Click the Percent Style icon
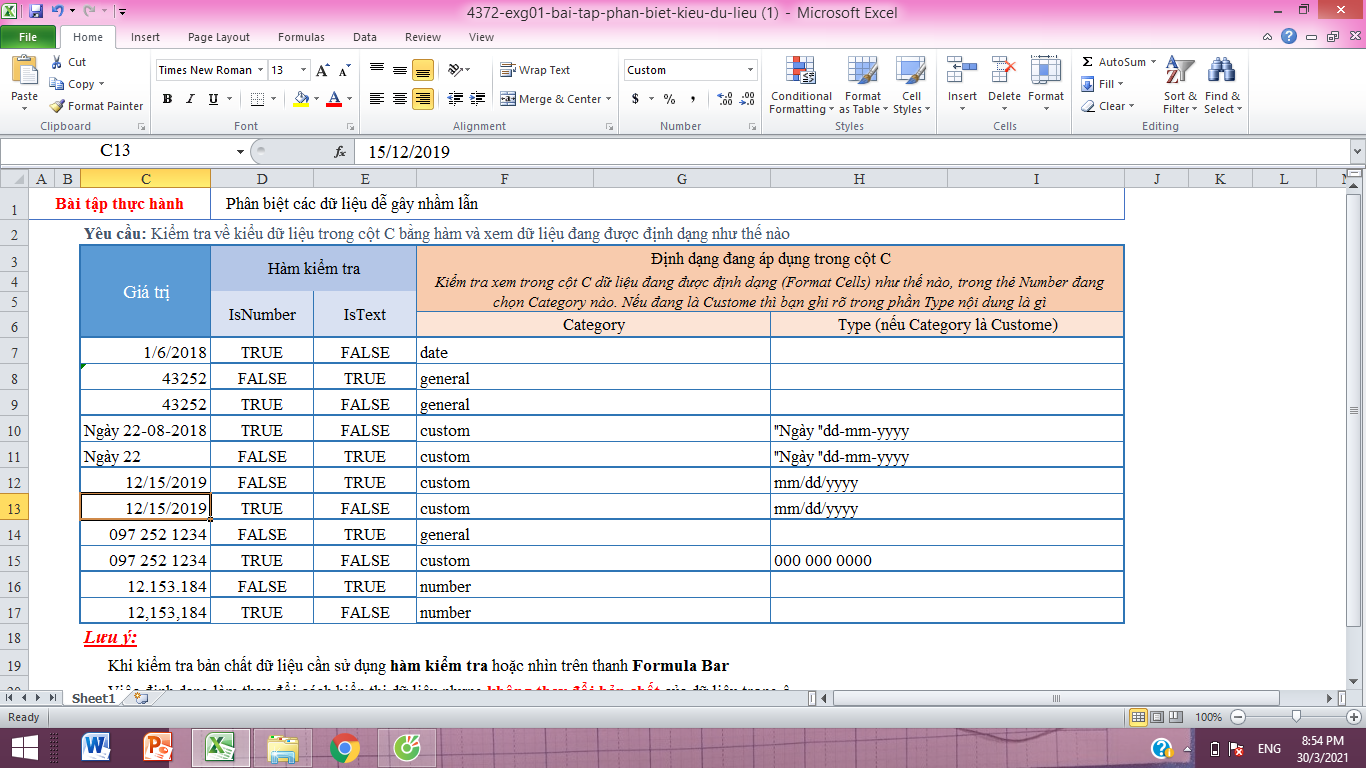This screenshot has height=768, width=1366. (669, 99)
